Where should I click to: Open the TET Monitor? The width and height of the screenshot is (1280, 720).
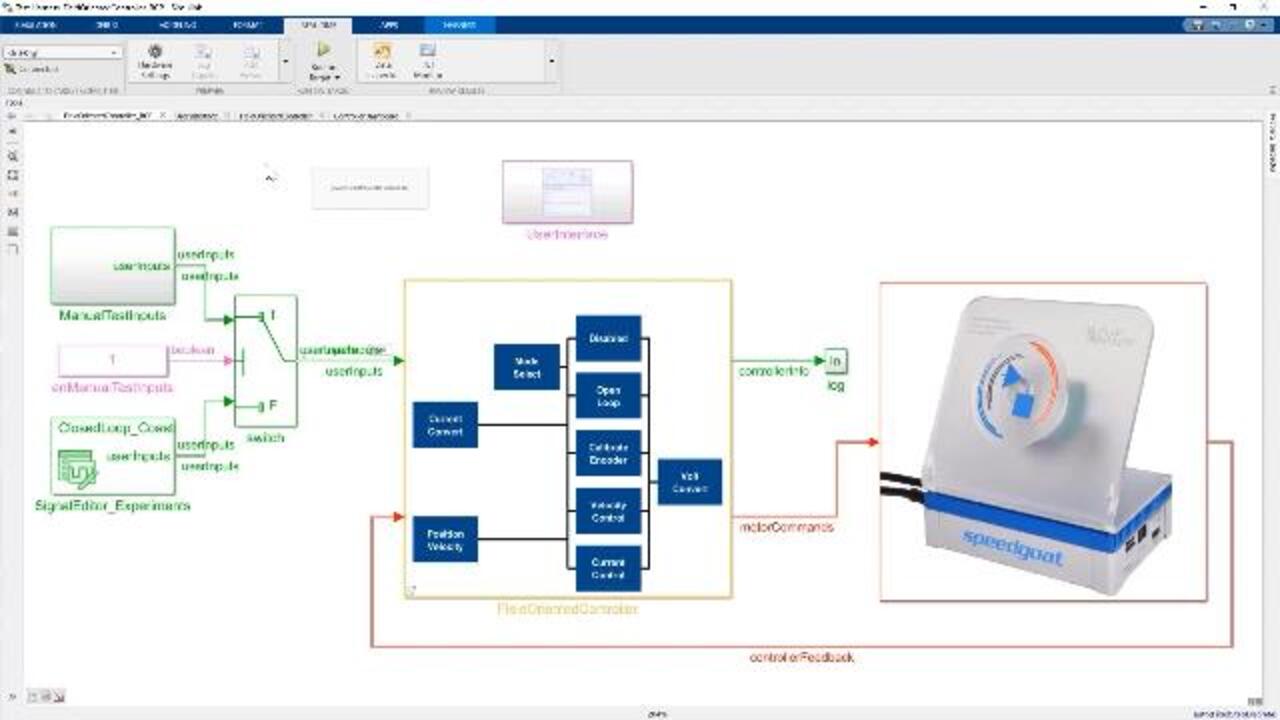(427, 60)
